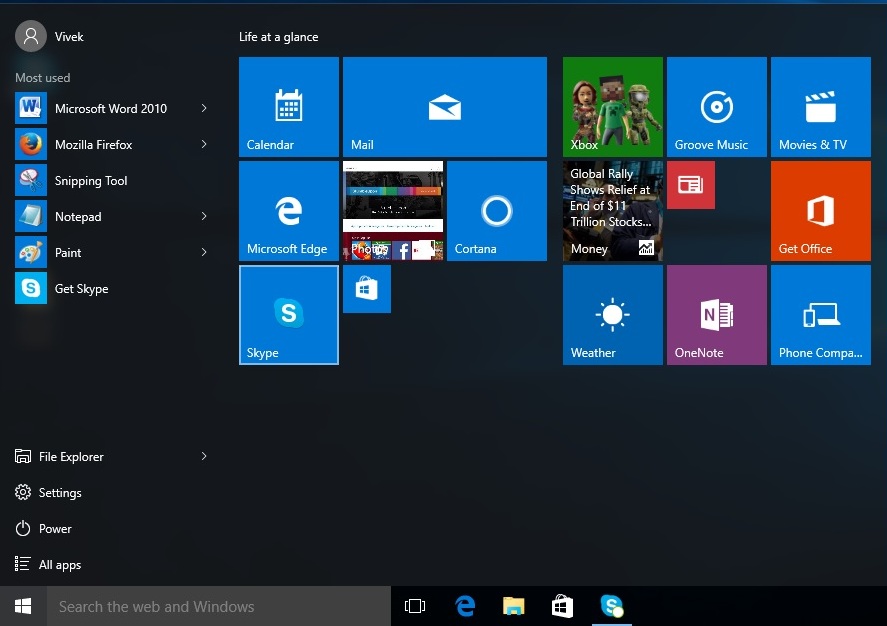Click the Get Office tile
The image size is (887, 626).
coord(821,211)
